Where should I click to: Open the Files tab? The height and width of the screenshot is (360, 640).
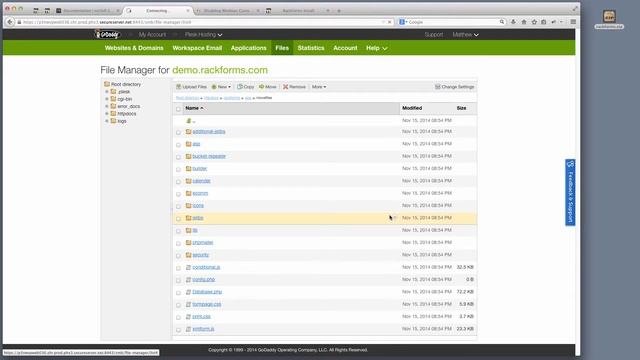(x=282, y=48)
